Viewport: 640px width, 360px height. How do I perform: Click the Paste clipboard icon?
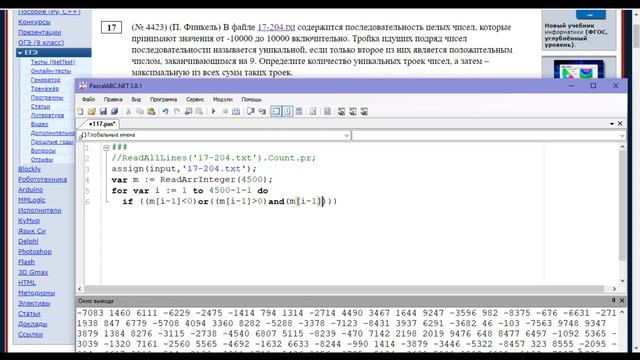(x=151, y=111)
